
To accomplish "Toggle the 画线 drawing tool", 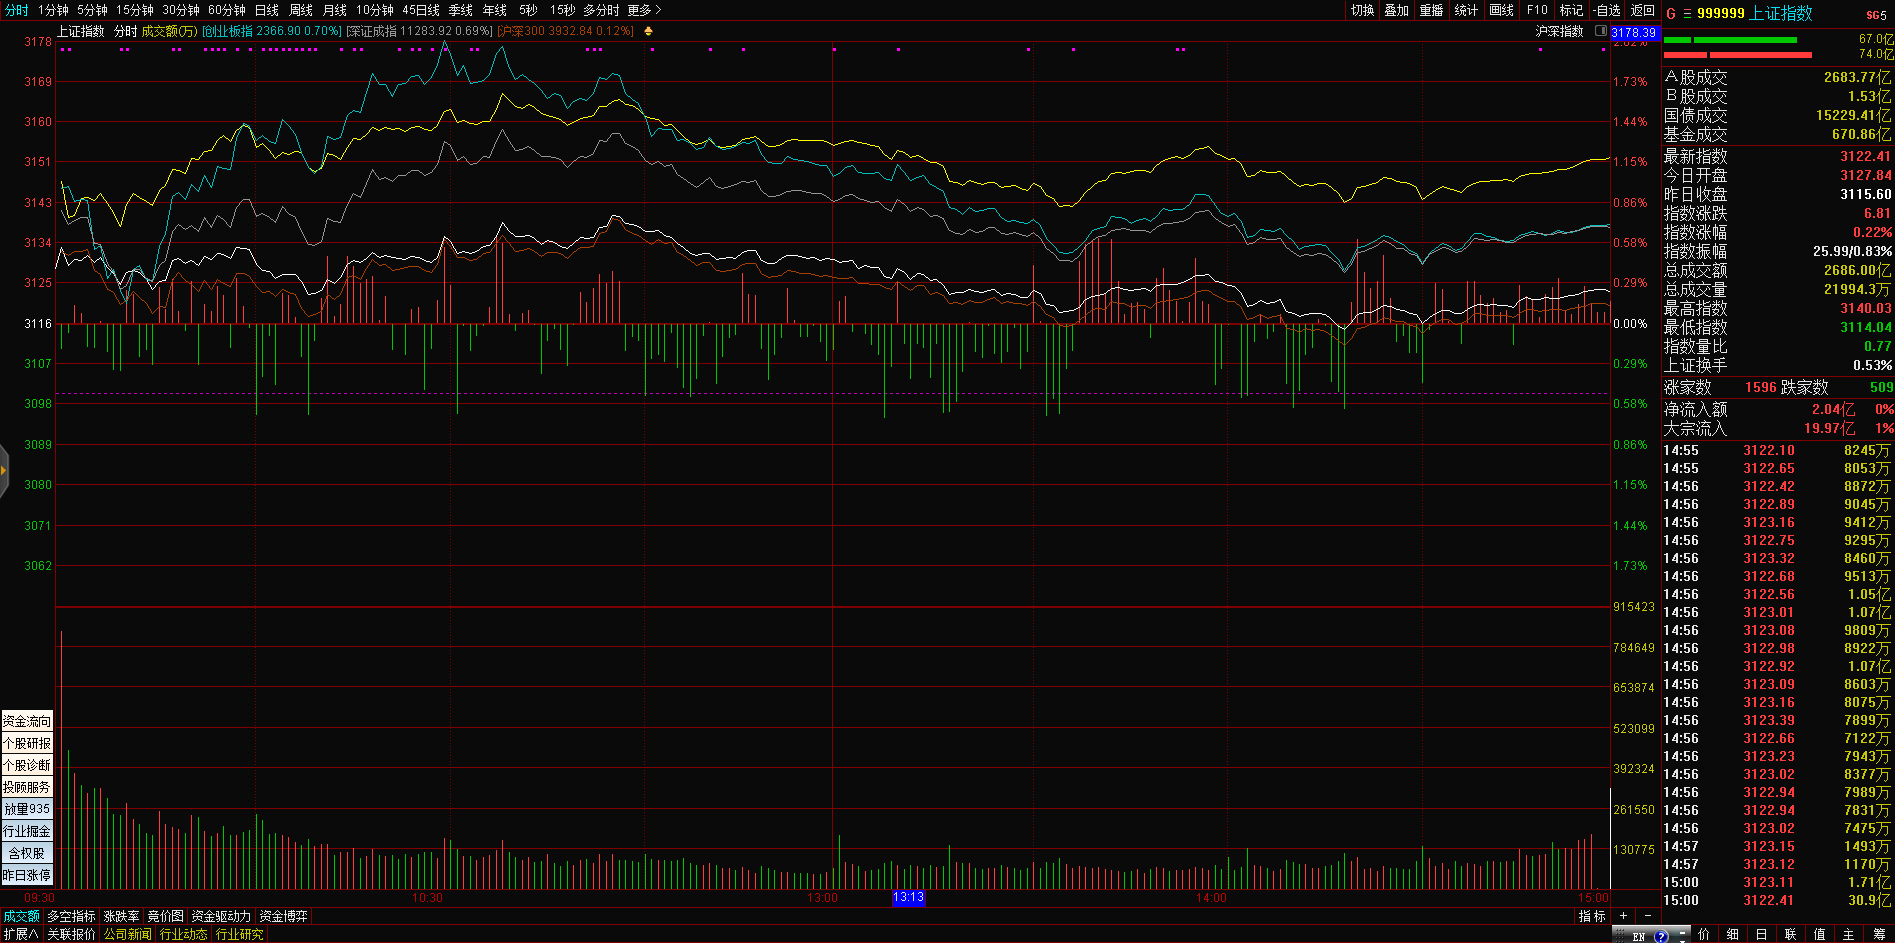I will 1501,10.
